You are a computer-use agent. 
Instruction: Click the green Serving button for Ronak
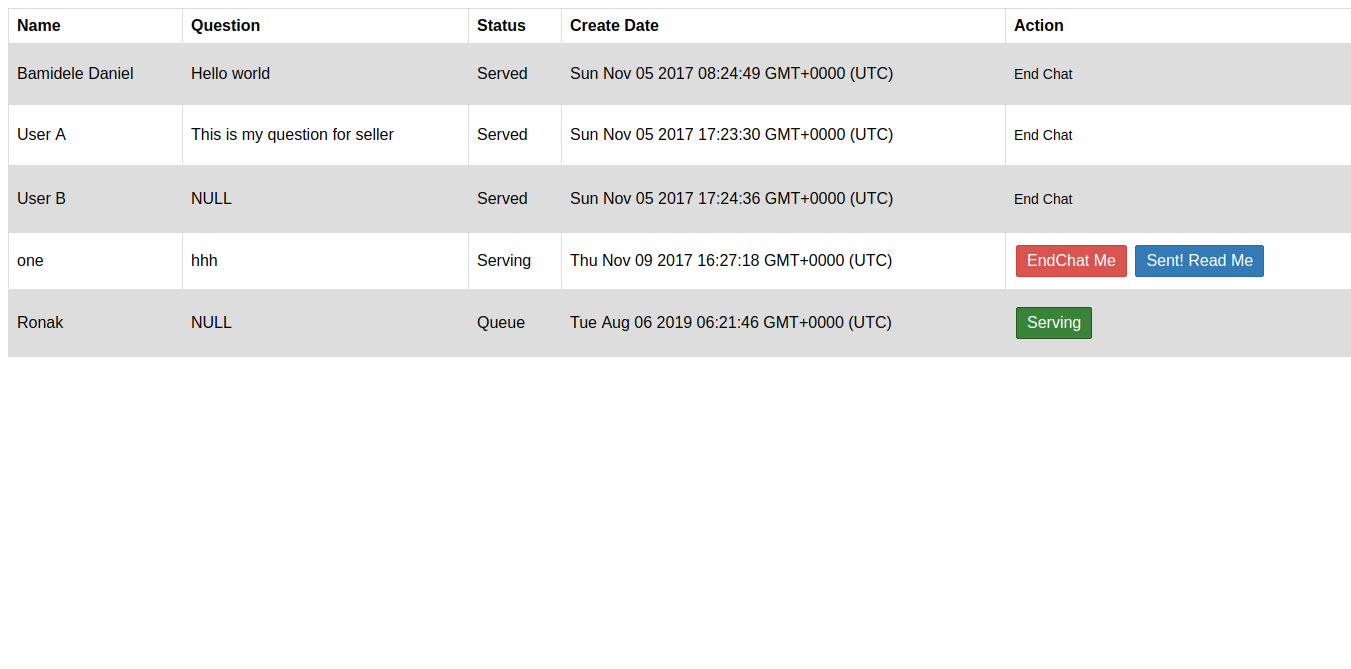pyautogui.click(x=1053, y=323)
